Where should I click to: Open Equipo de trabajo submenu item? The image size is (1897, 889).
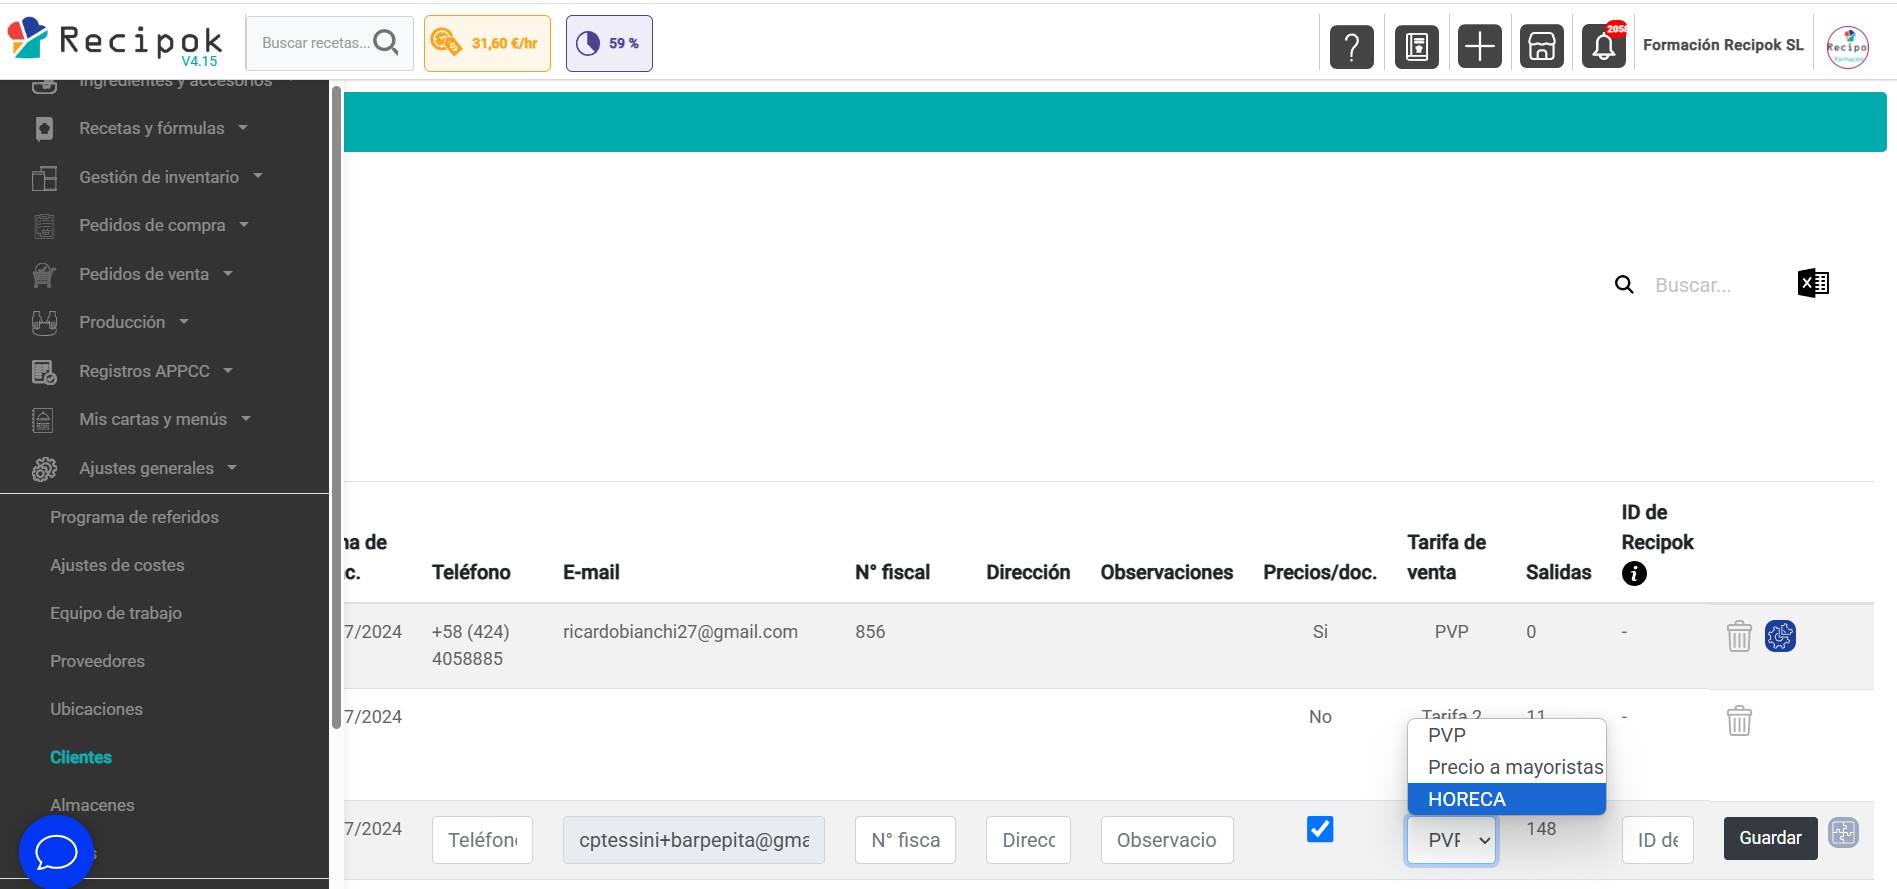pyautogui.click(x=116, y=613)
